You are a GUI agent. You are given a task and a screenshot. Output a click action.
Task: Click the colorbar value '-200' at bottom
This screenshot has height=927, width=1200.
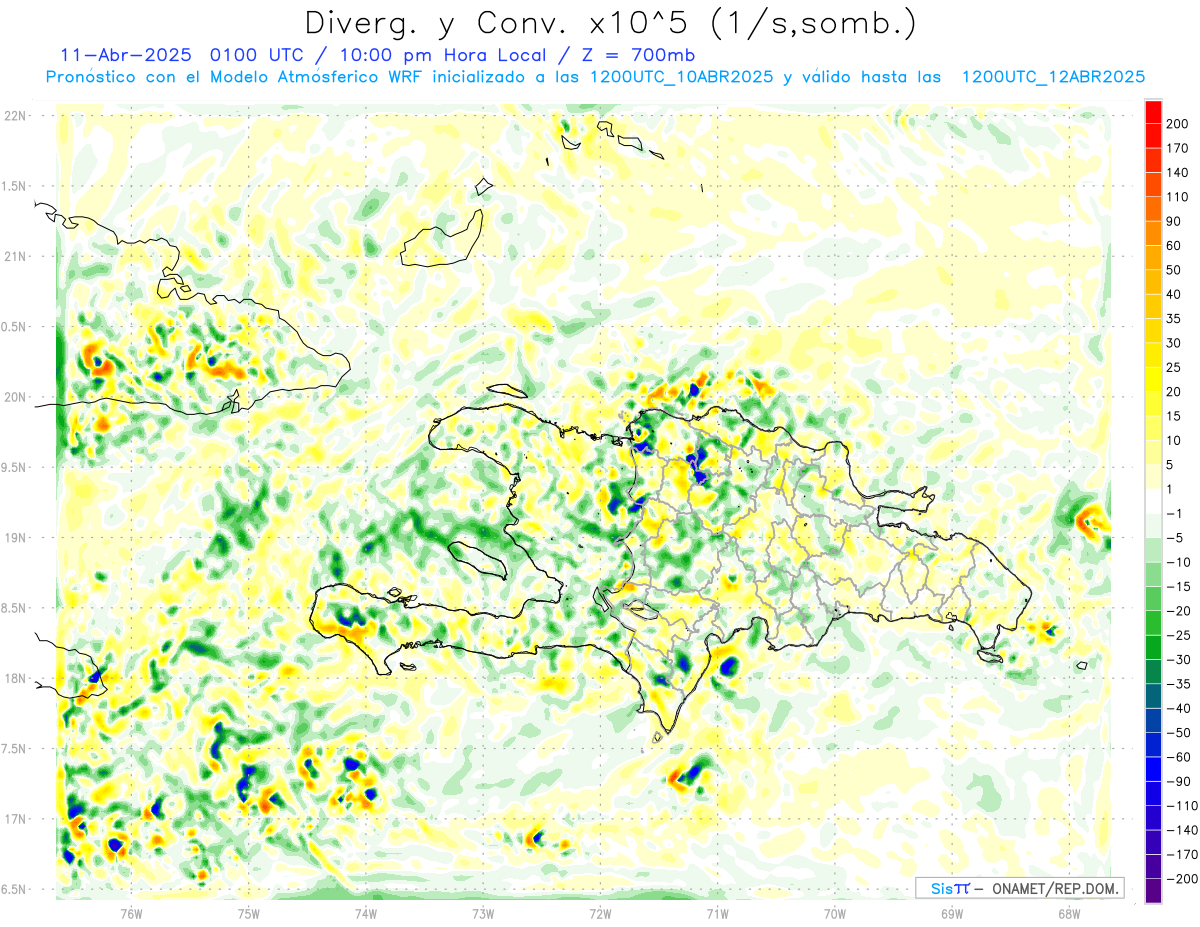(1182, 879)
